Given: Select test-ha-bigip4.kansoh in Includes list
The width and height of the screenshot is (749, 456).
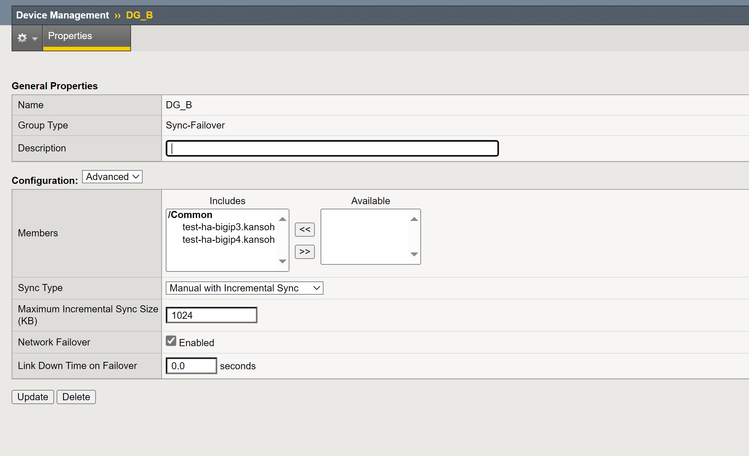Looking at the screenshot, I should 228,240.
